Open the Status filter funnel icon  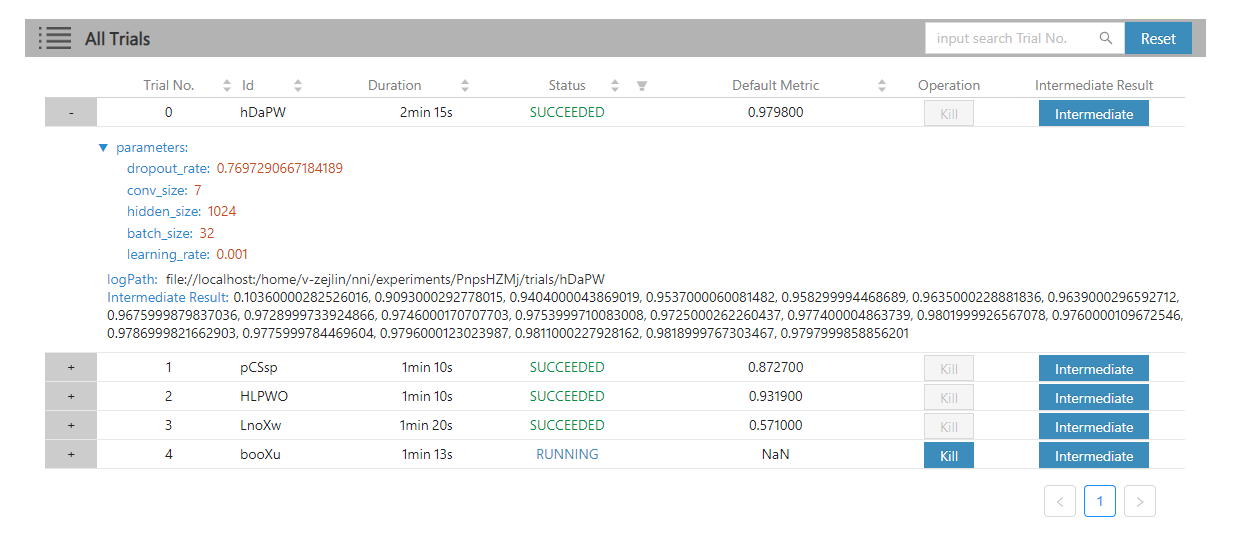(x=642, y=86)
